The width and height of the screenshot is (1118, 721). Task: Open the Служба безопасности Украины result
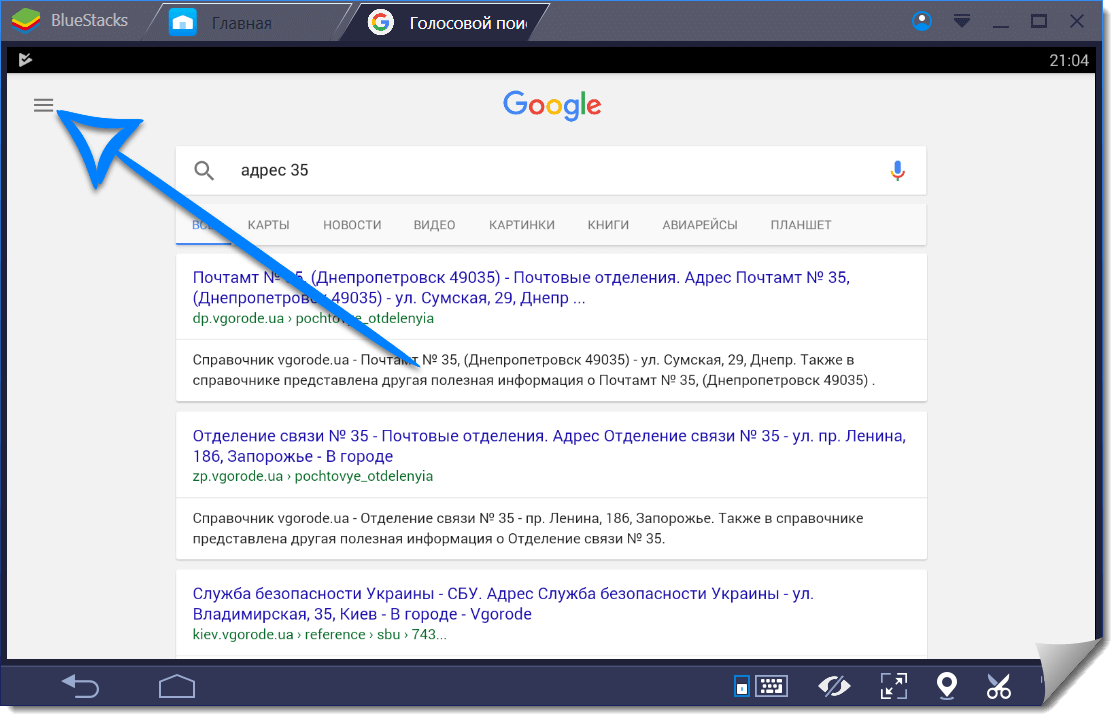coord(503,603)
